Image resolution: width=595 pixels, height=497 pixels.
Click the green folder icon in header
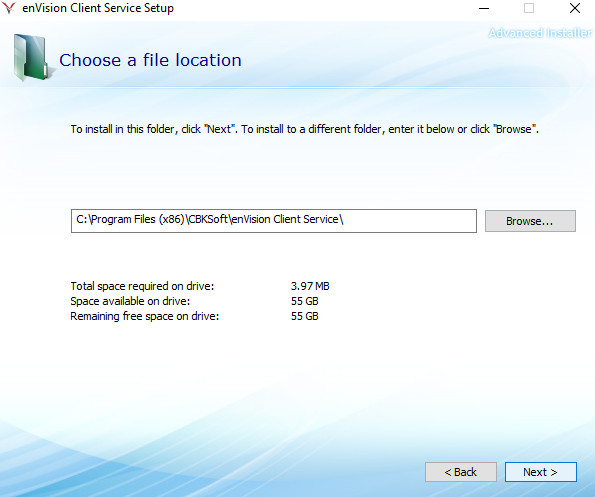point(31,58)
